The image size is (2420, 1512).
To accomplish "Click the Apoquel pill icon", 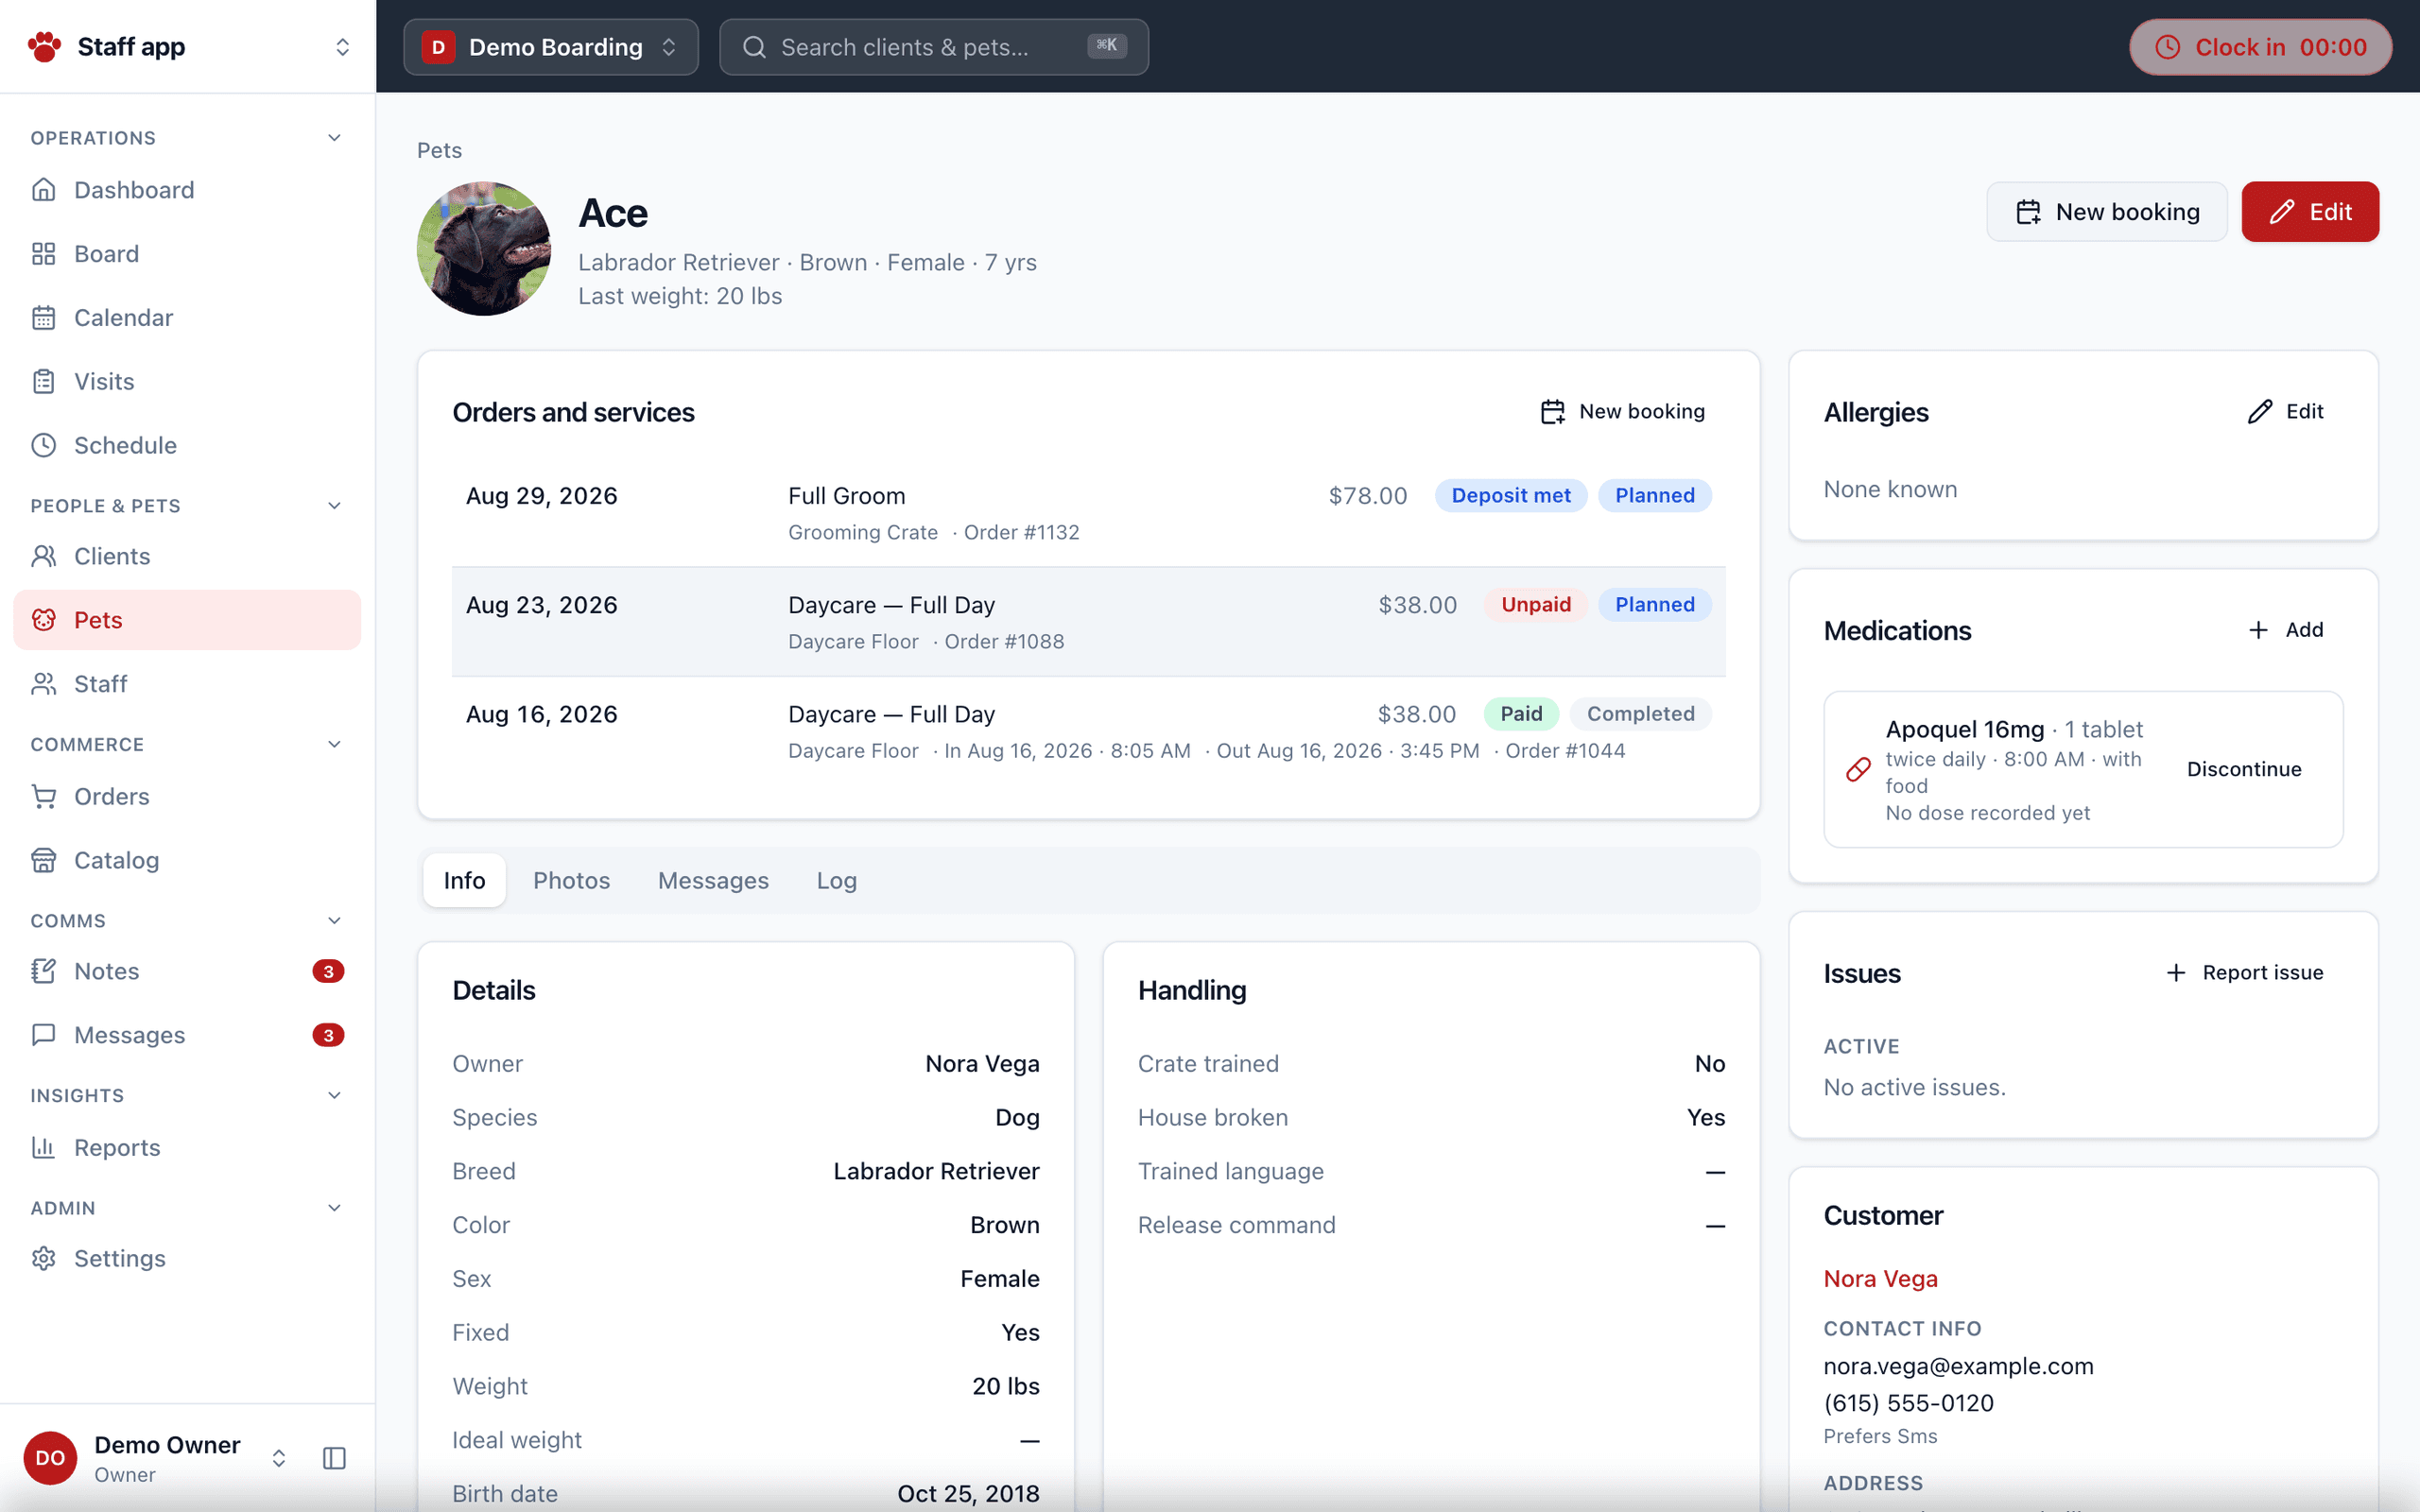I will 1858,770.
